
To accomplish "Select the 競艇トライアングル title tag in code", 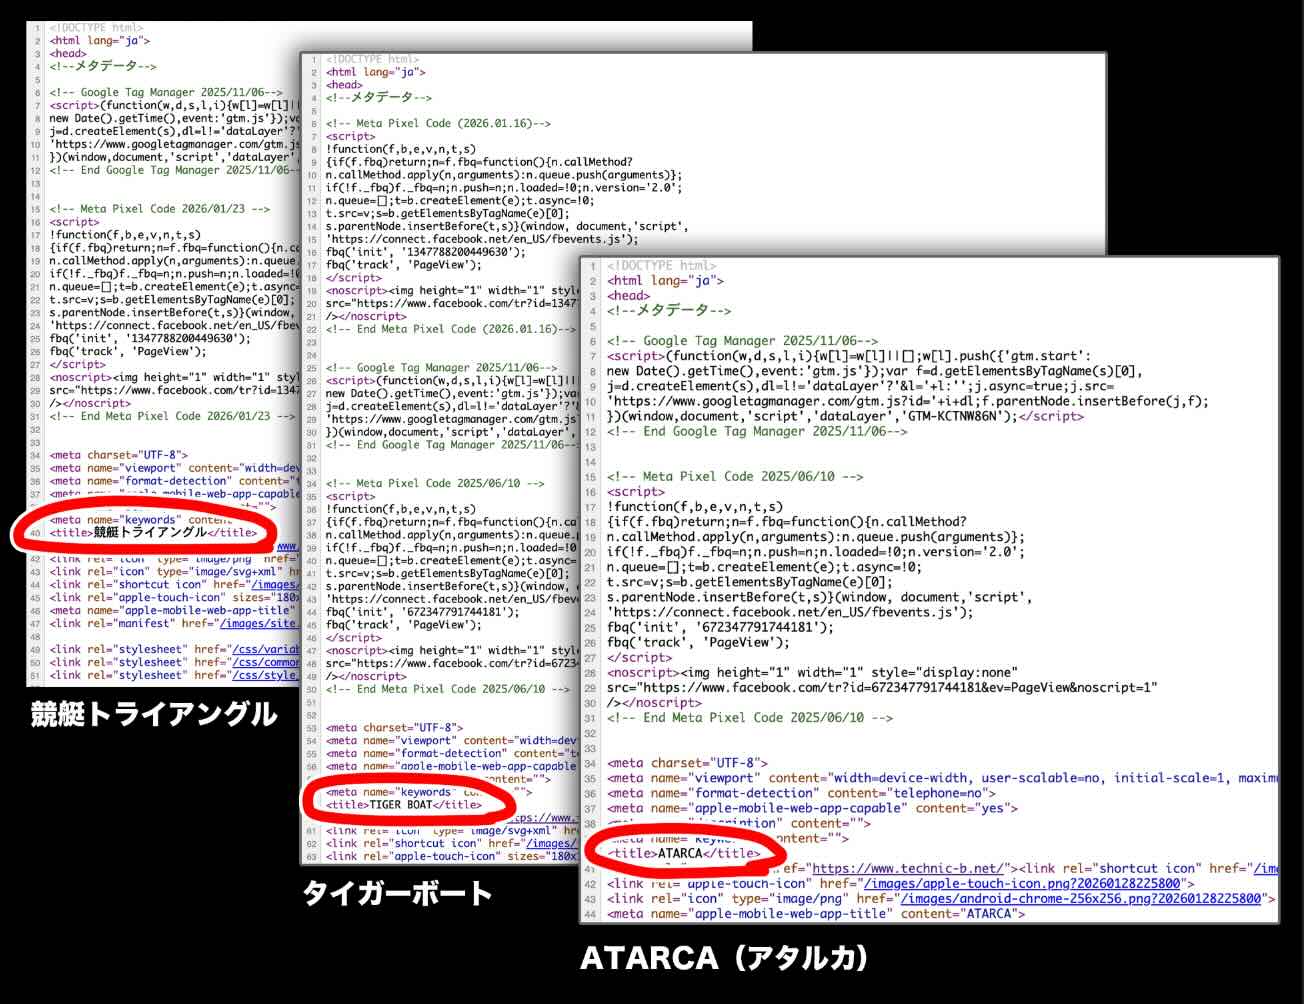I will coord(152,533).
